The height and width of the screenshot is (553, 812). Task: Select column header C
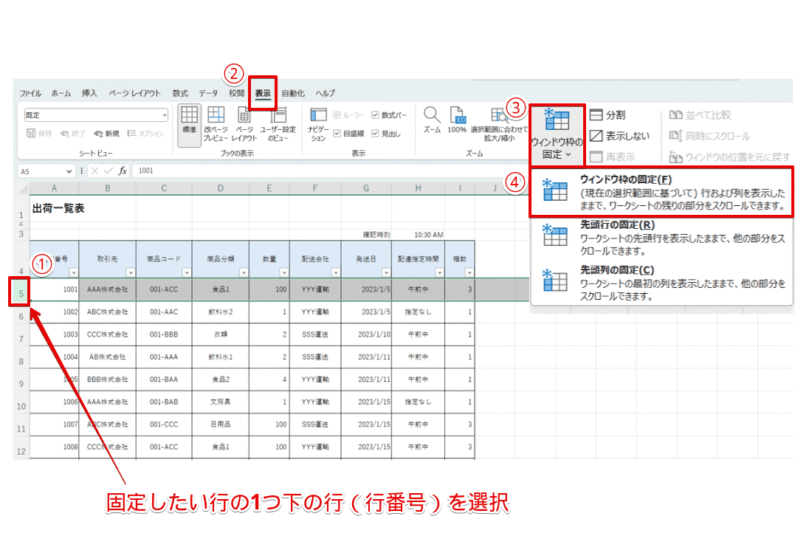point(164,188)
